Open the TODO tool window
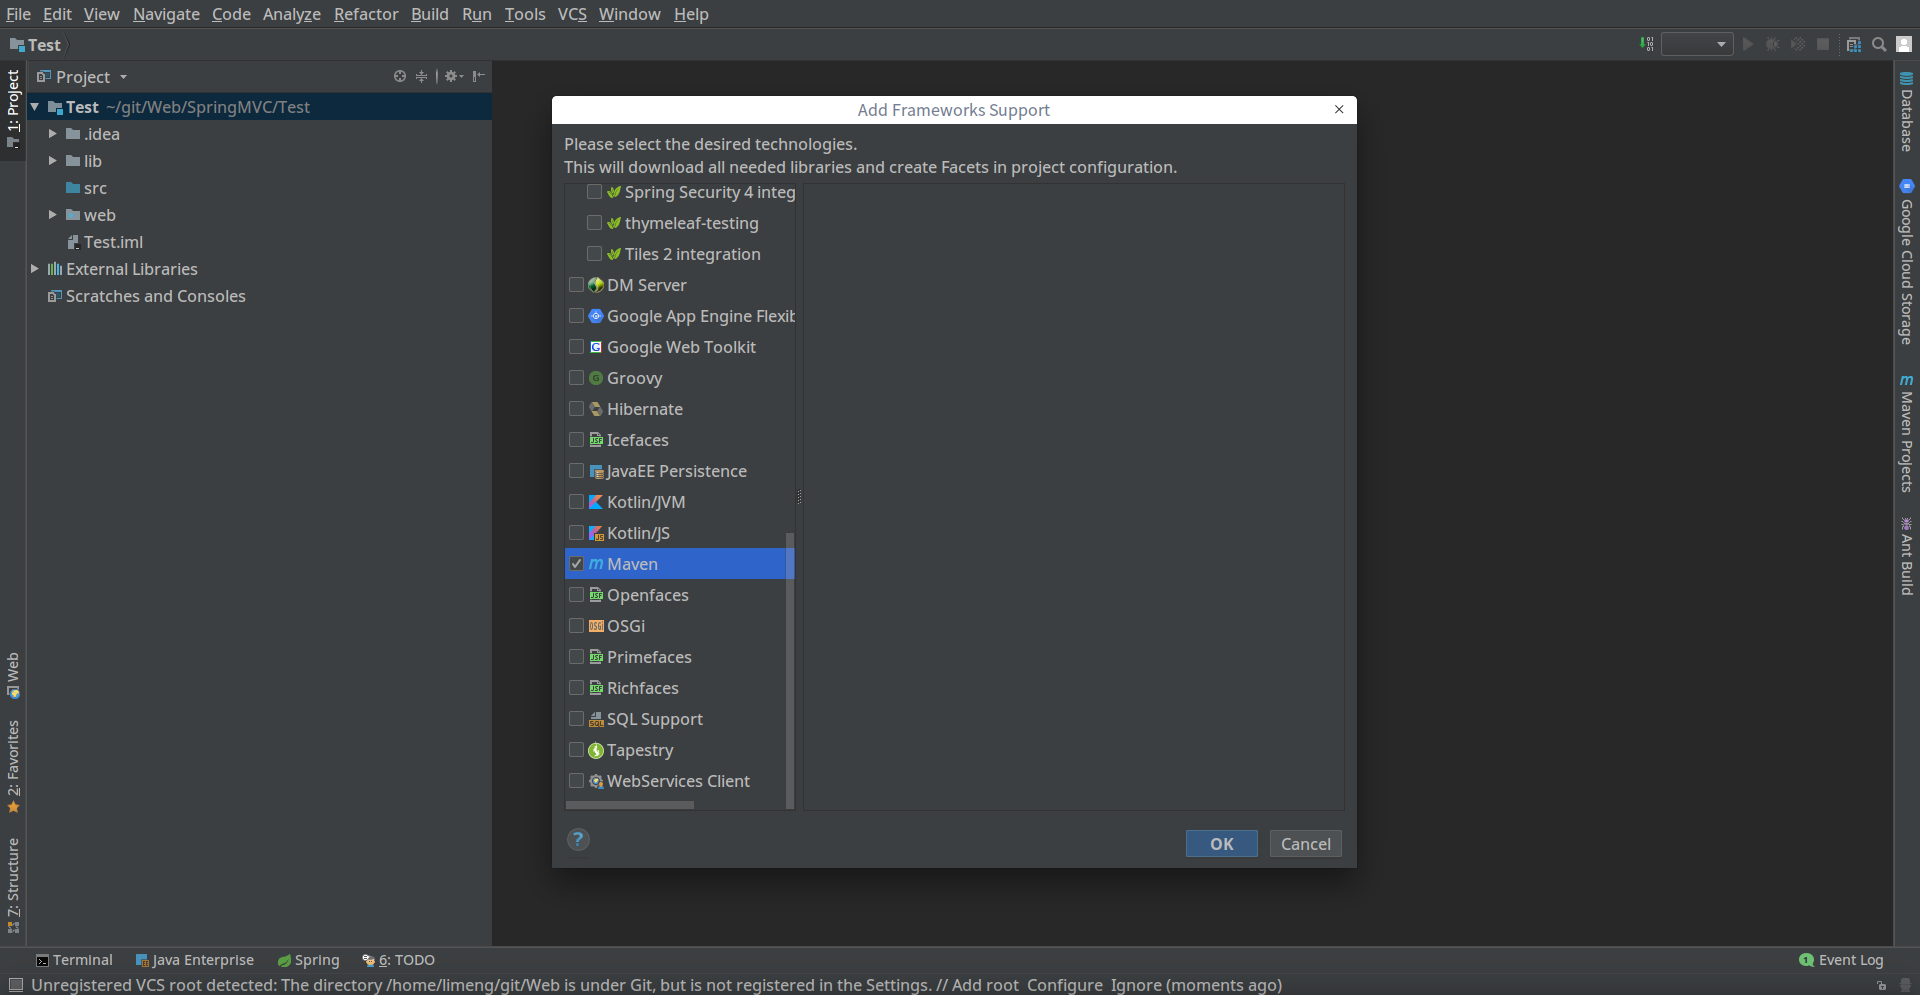Screen dimensions: 1920x995 coord(398,960)
